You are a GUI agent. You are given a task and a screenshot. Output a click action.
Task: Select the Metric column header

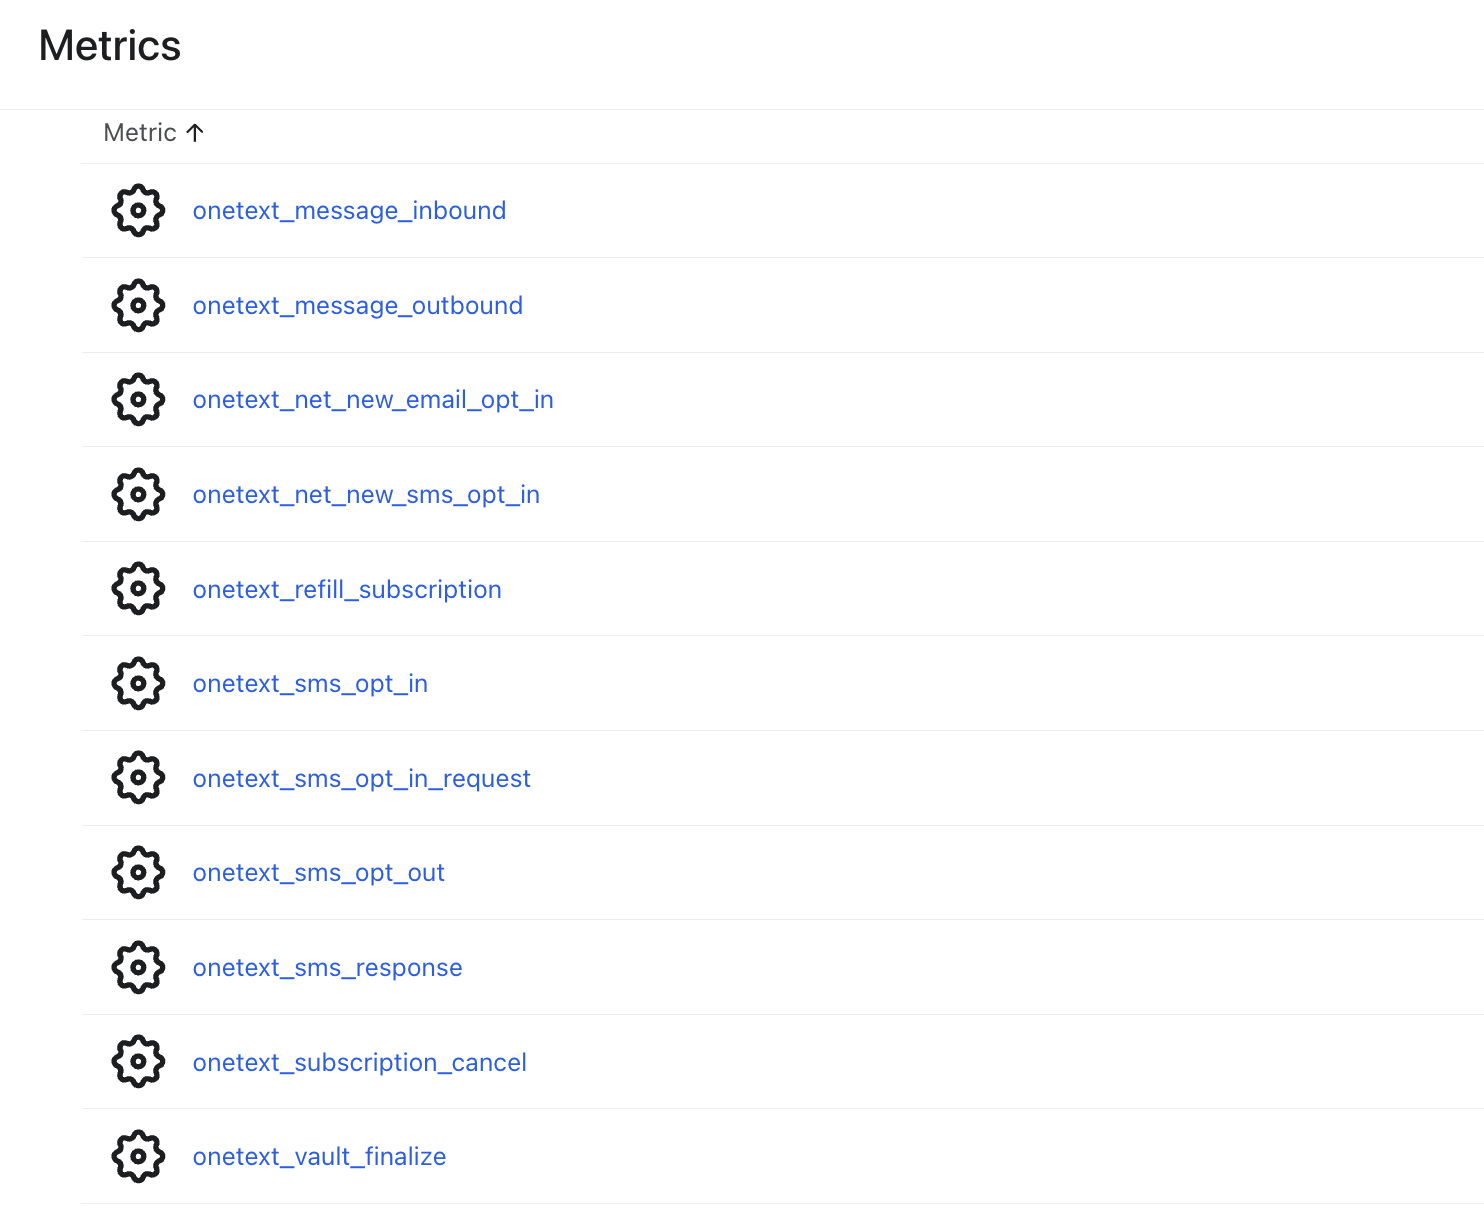[x=141, y=132]
